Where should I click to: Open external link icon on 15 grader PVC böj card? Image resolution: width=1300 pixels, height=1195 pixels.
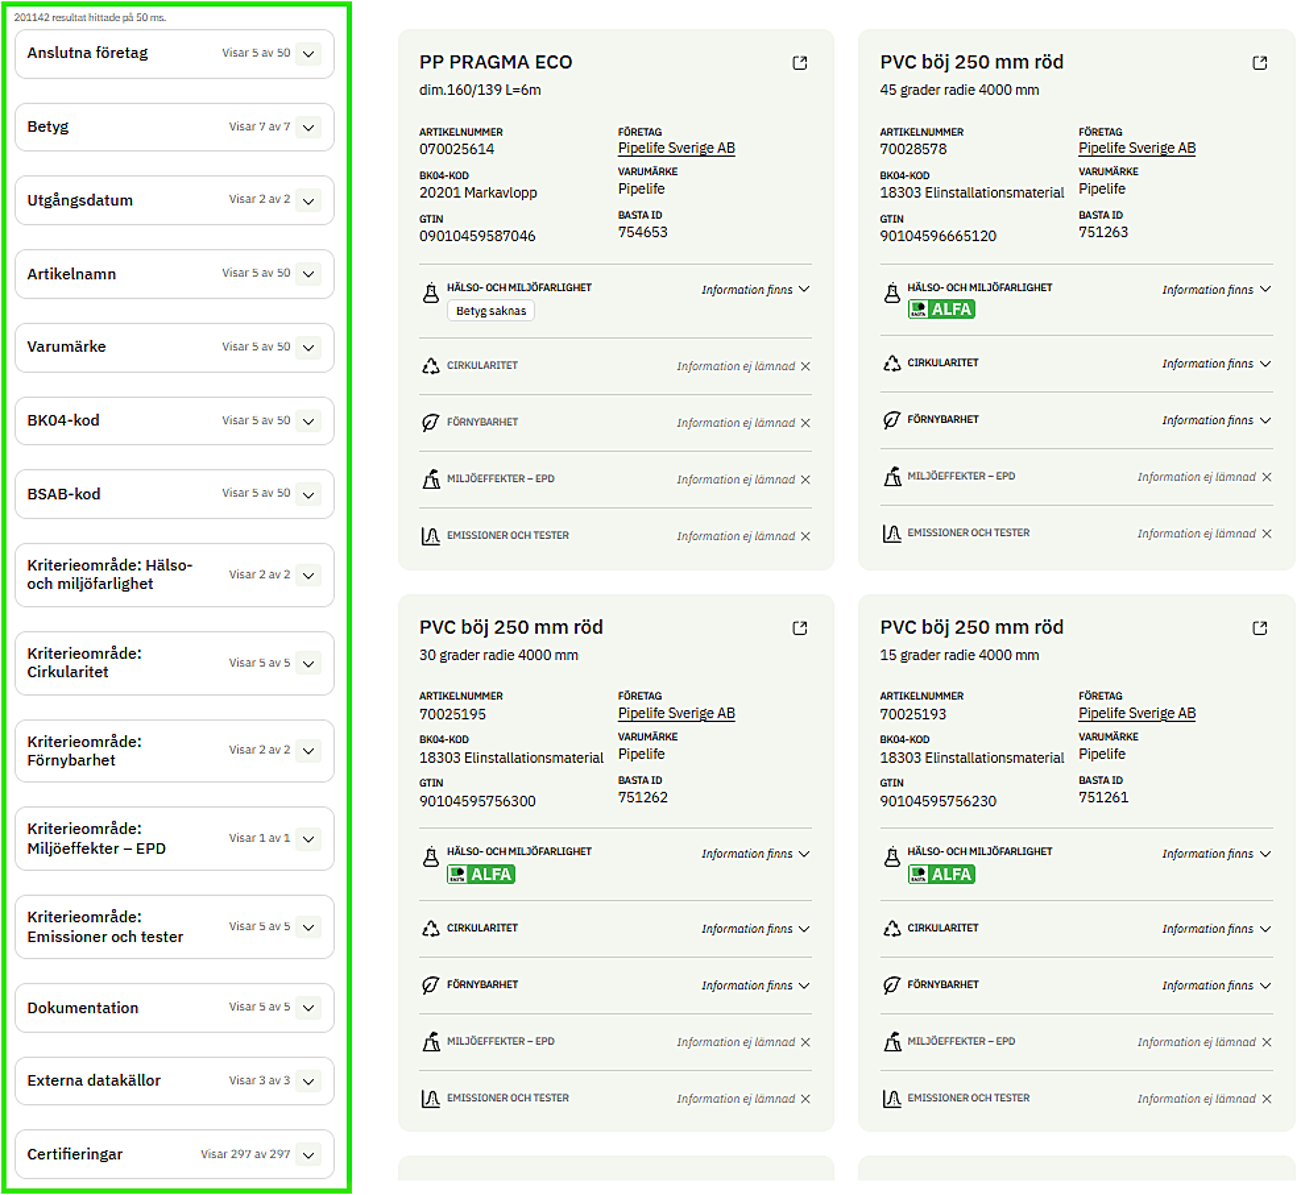pyautogui.click(x=1260, y=628)
